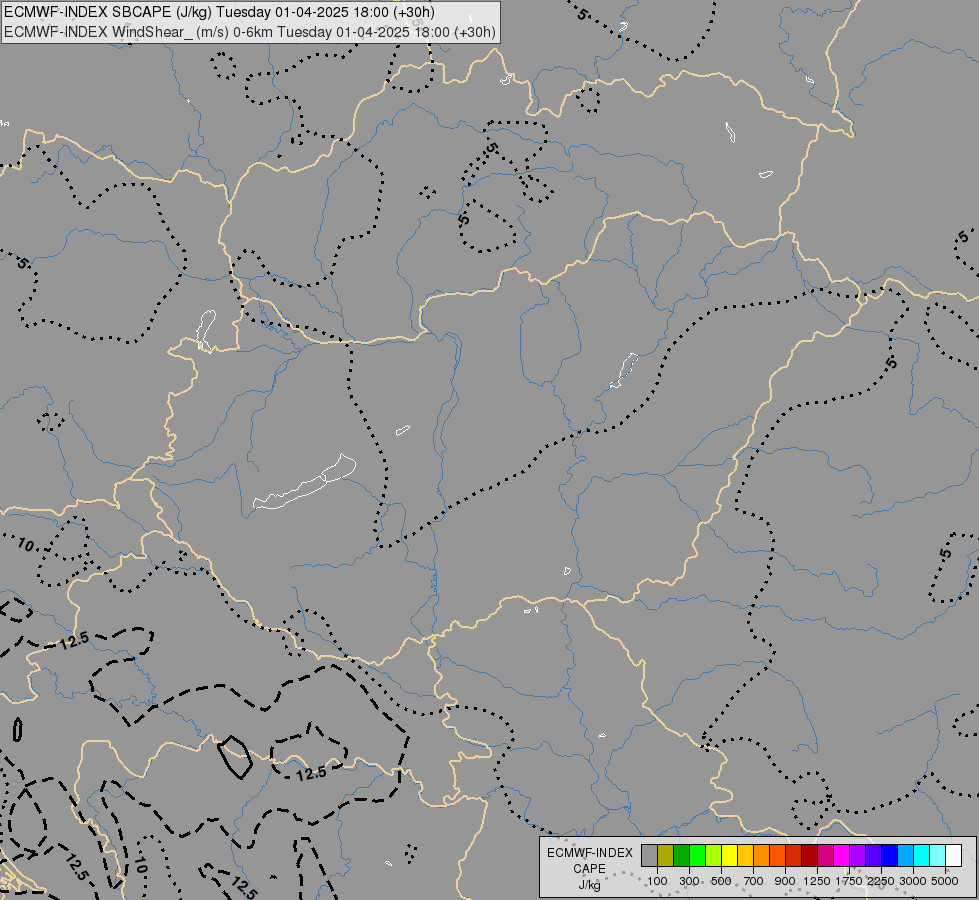Click the orange swatch above the 700 label
The height and width of the screenshot is (900, 979).
pyautogui.click(x=761, y=855)
